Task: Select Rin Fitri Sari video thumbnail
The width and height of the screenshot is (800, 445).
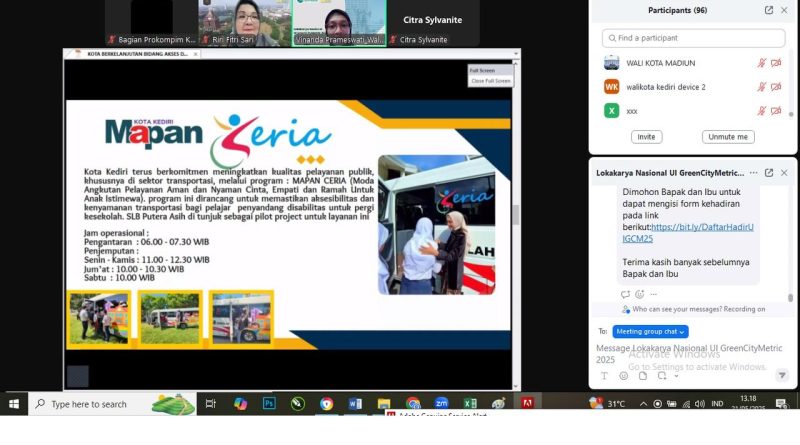Action: [245, 23]
